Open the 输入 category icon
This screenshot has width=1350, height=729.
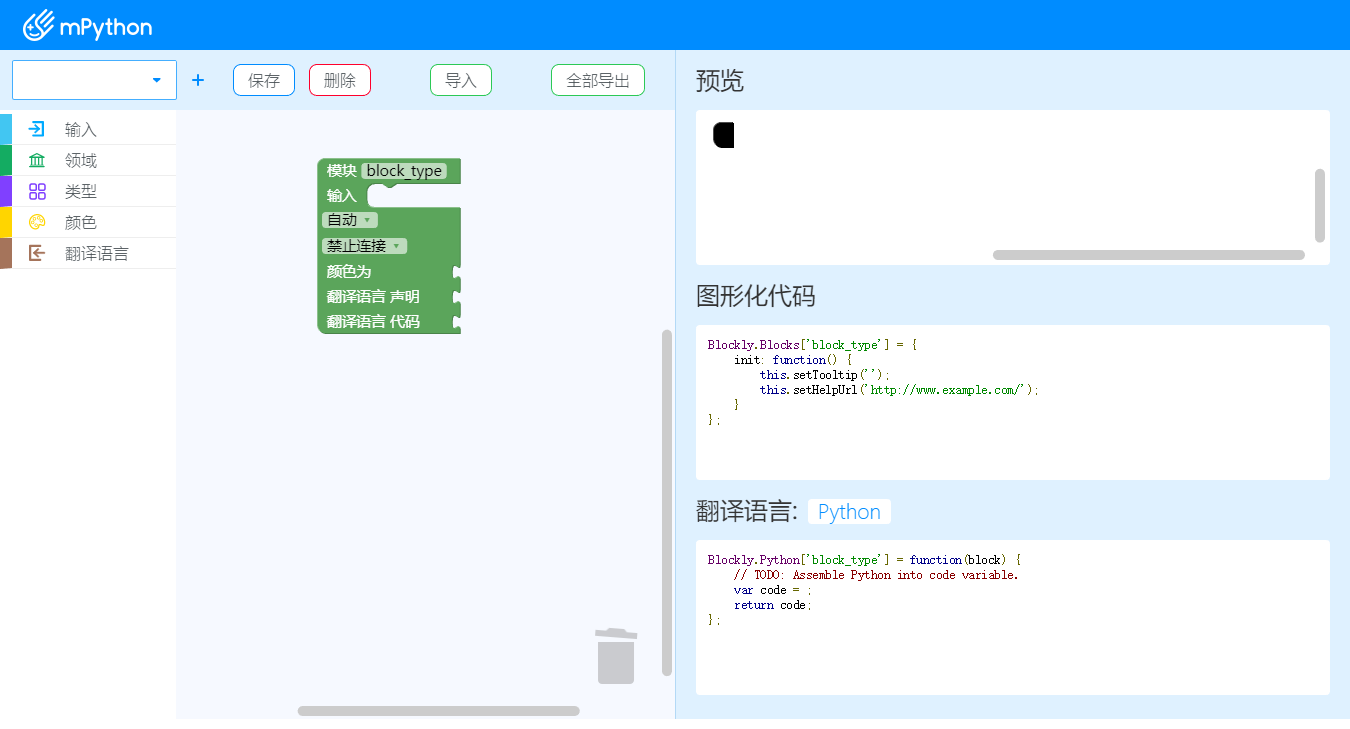[x=37, y=129]
